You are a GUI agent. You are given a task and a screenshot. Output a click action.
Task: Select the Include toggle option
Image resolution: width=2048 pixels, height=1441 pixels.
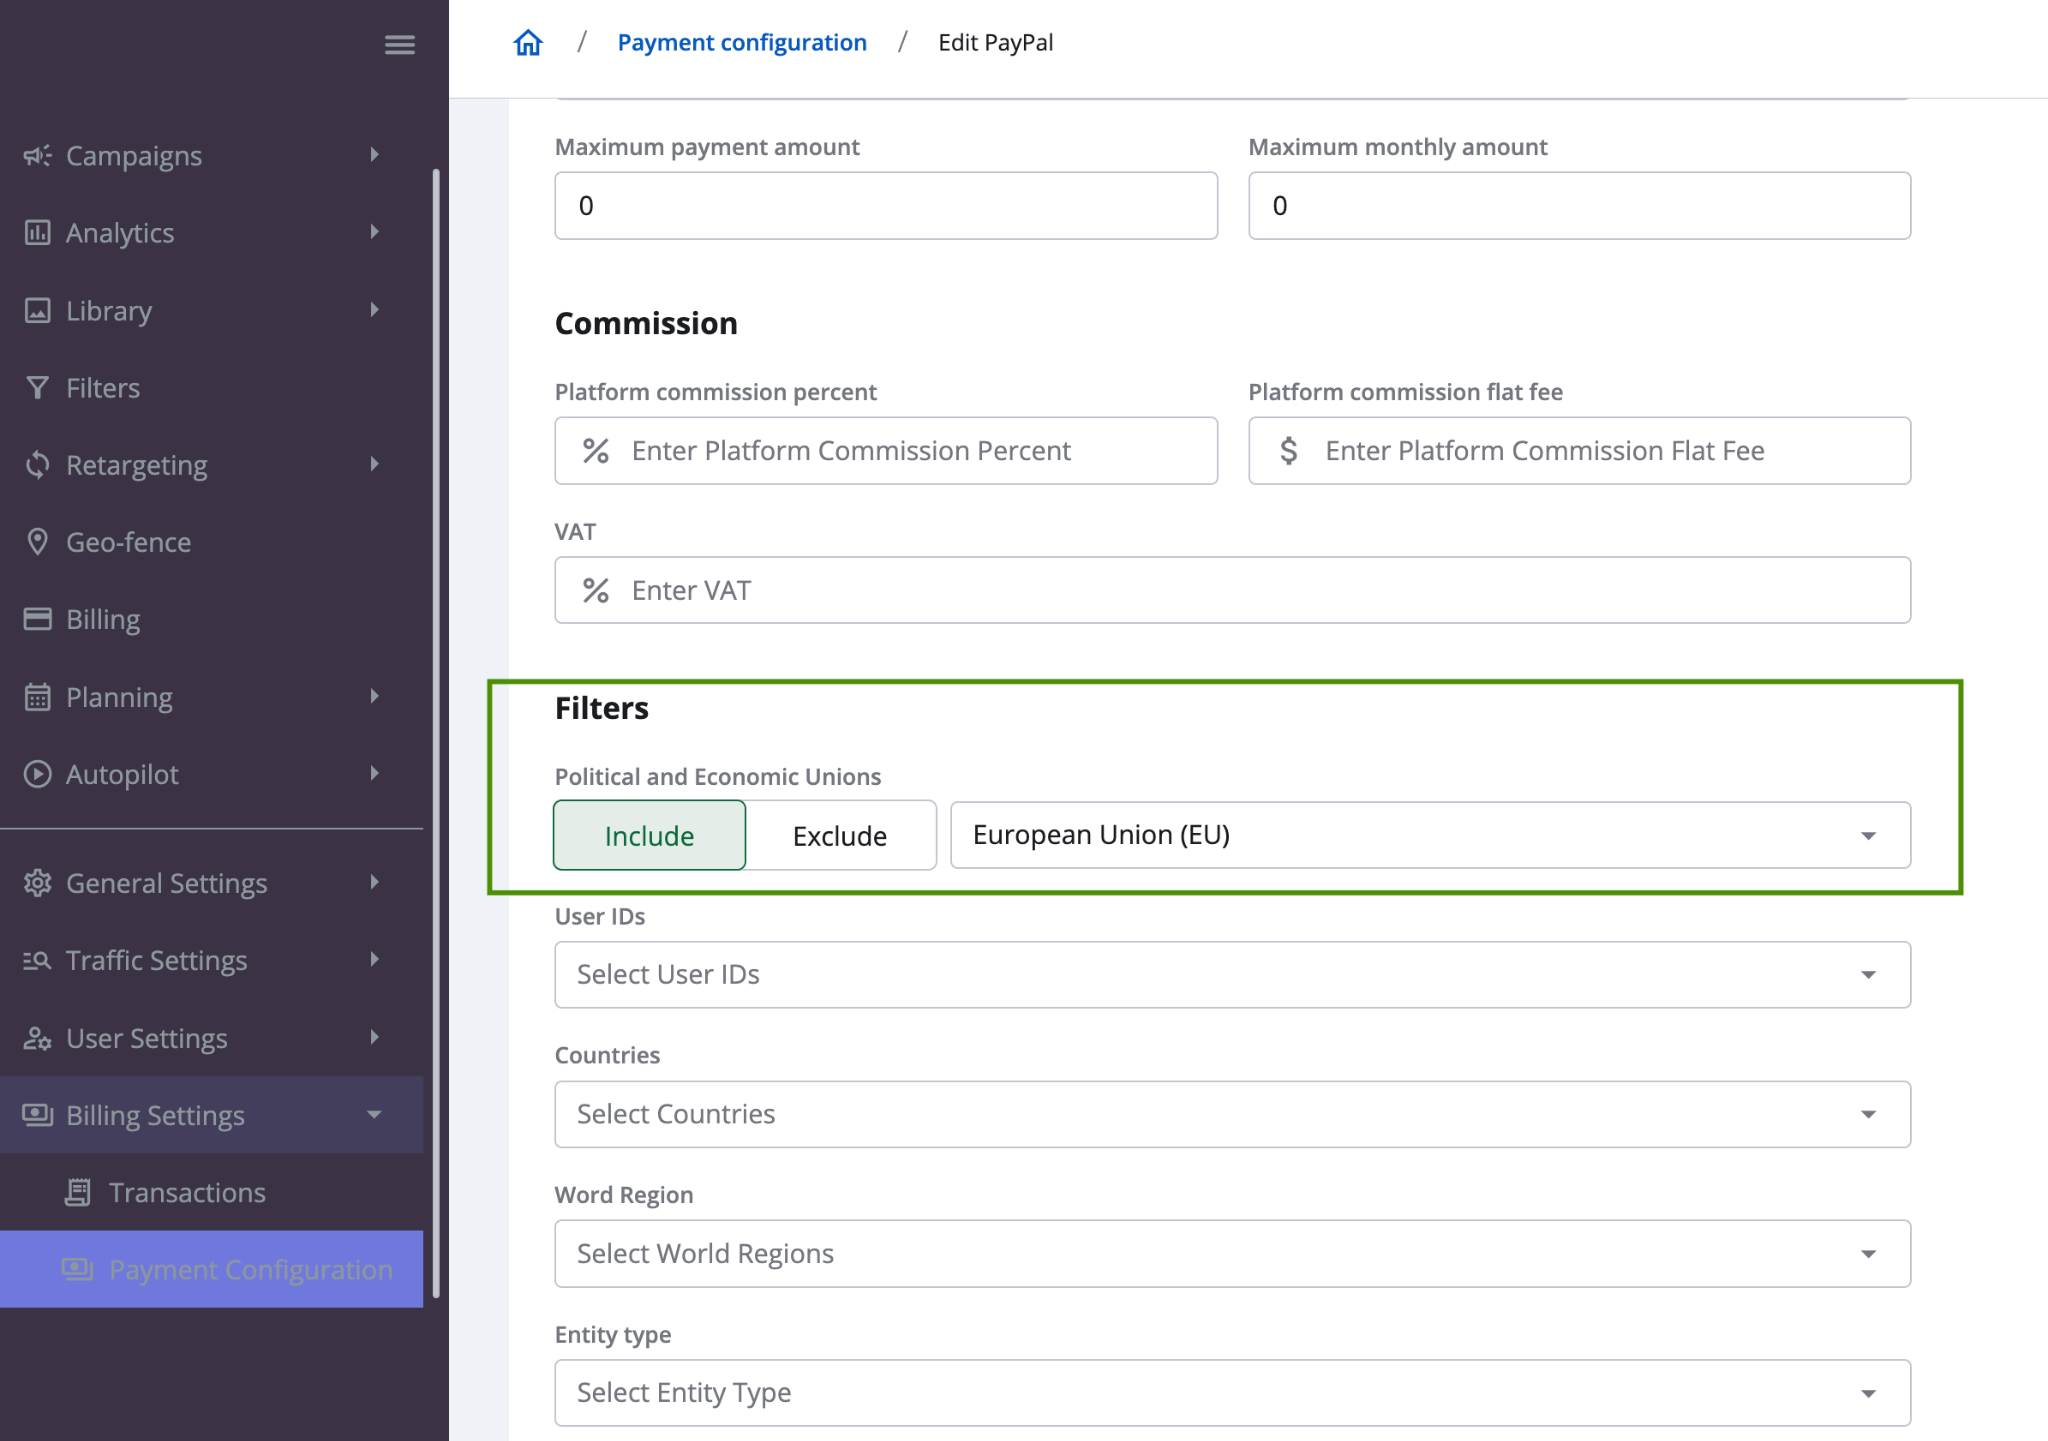649,835
